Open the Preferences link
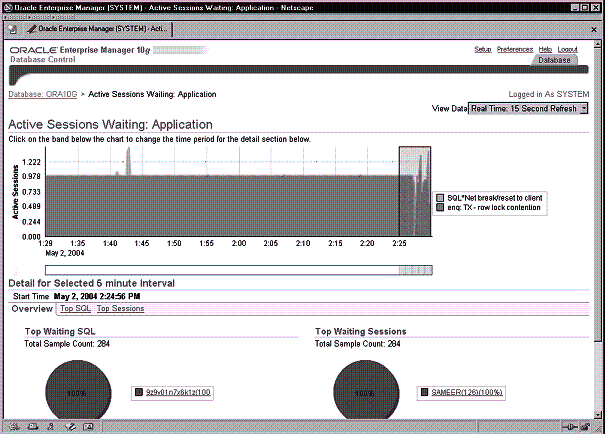This screenshot has height=434, width=605. pos(515,49)
